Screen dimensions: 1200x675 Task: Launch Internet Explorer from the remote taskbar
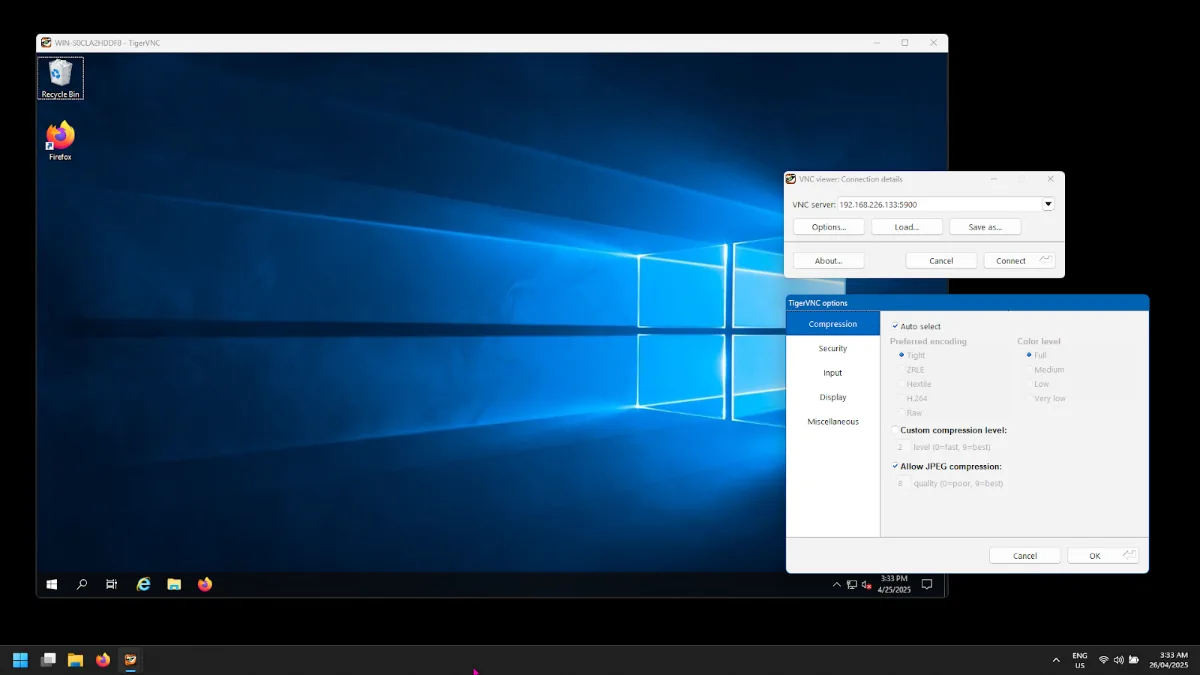pos(143,584)
